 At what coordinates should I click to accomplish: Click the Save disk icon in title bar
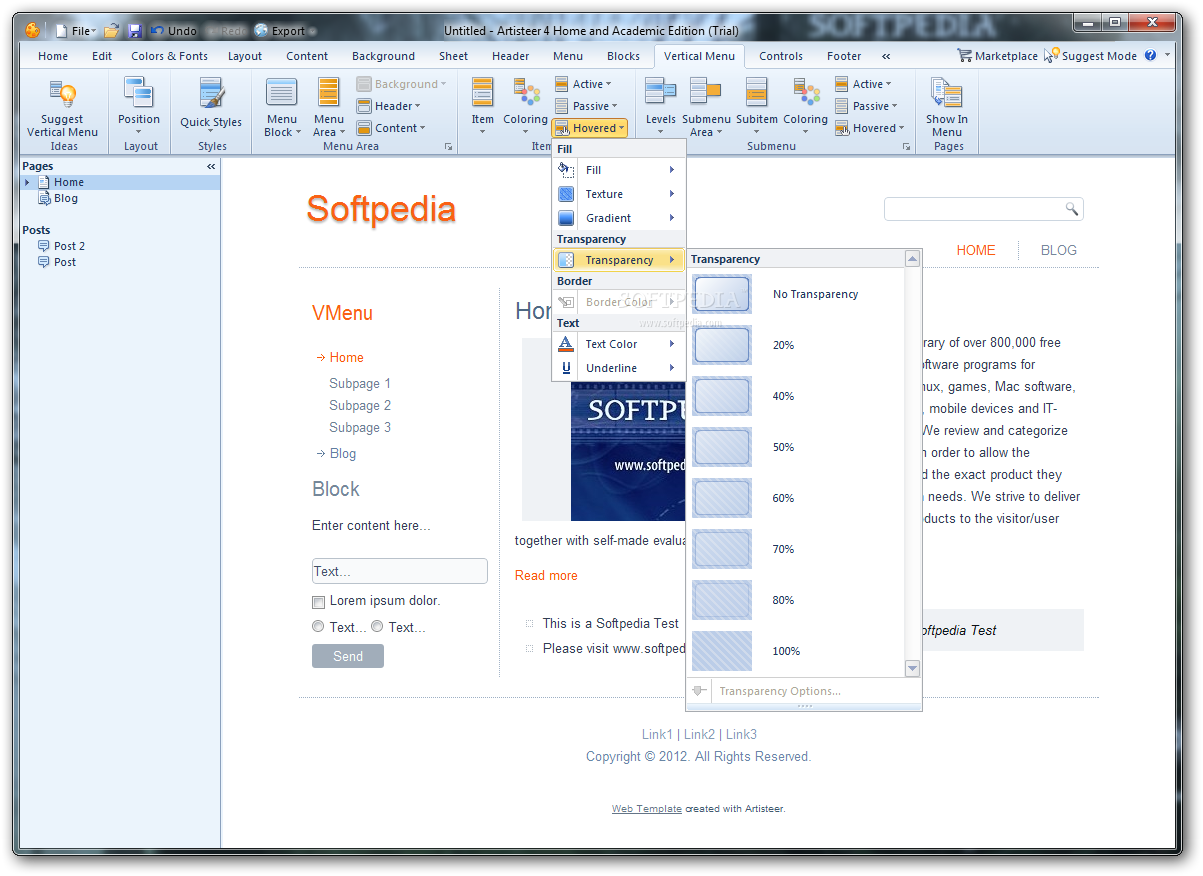point(135,31)
